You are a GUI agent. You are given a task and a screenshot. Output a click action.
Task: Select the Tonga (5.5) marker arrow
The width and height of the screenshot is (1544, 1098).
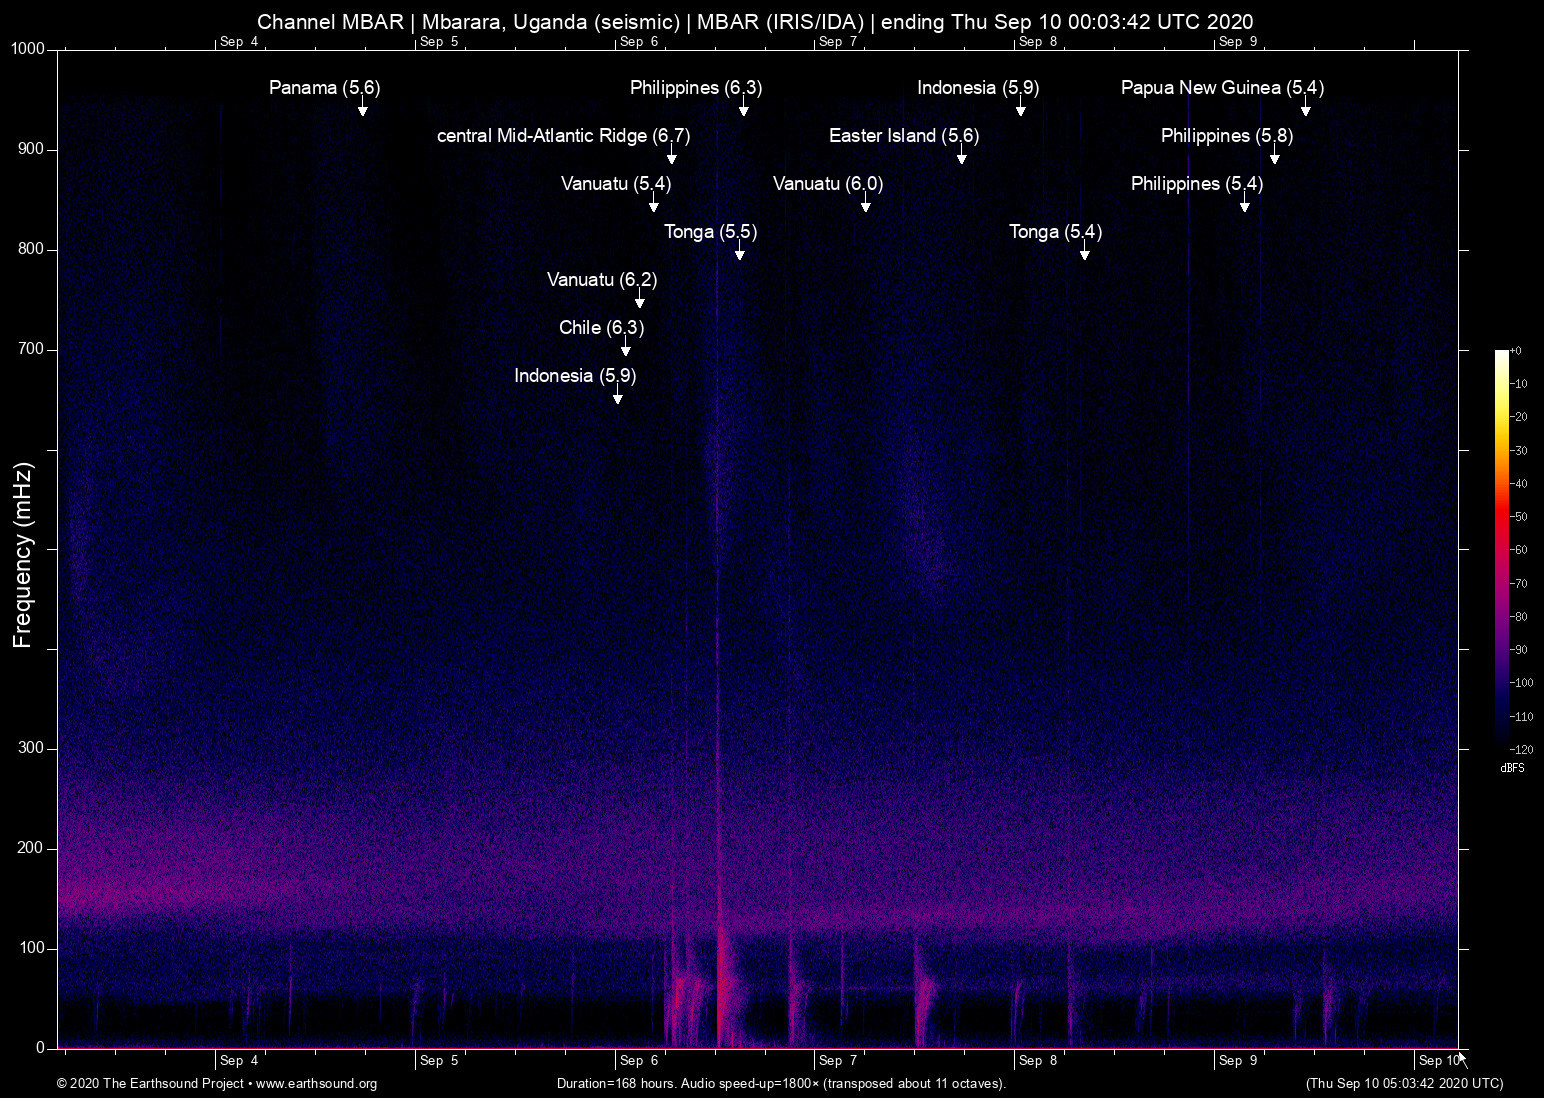tap(740, 255)
